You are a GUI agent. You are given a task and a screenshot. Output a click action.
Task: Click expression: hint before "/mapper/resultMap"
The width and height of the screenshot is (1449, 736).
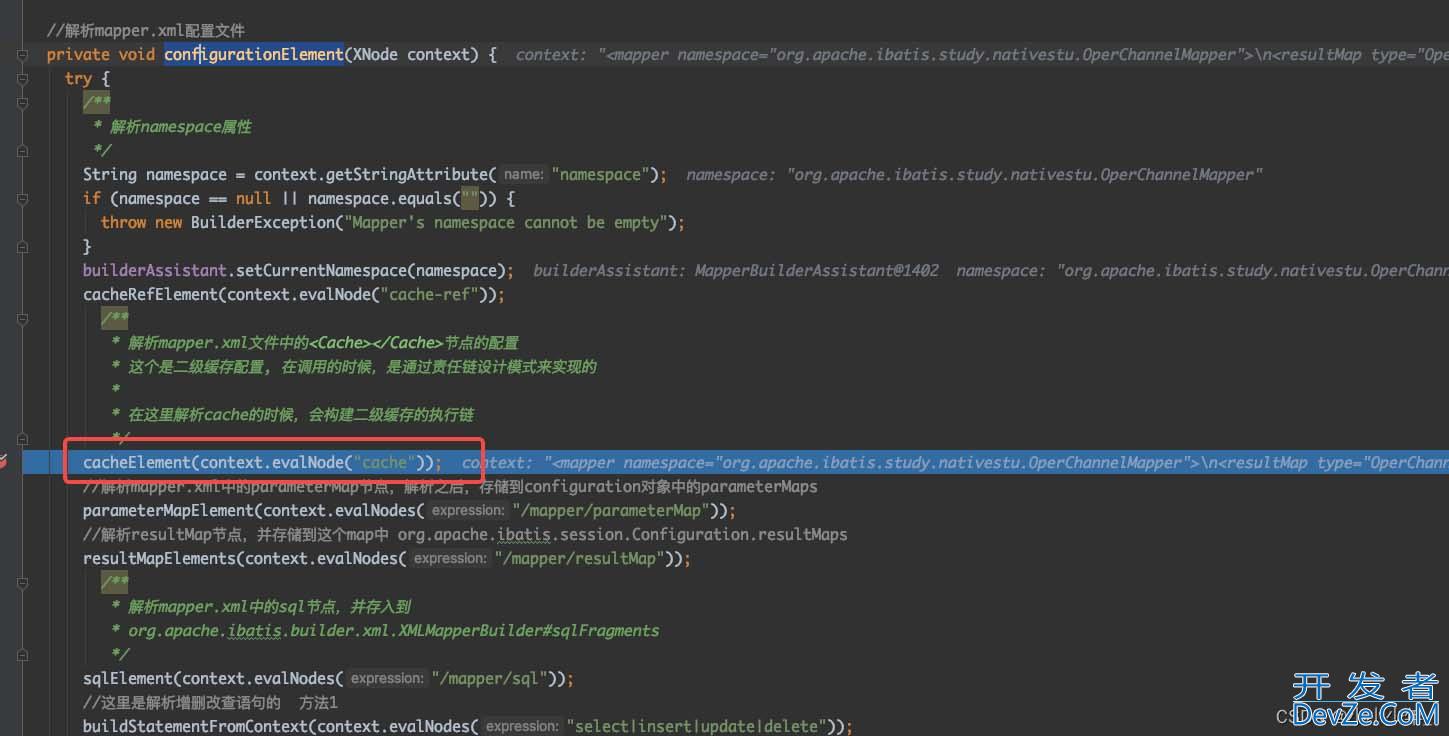pos(450,559)
